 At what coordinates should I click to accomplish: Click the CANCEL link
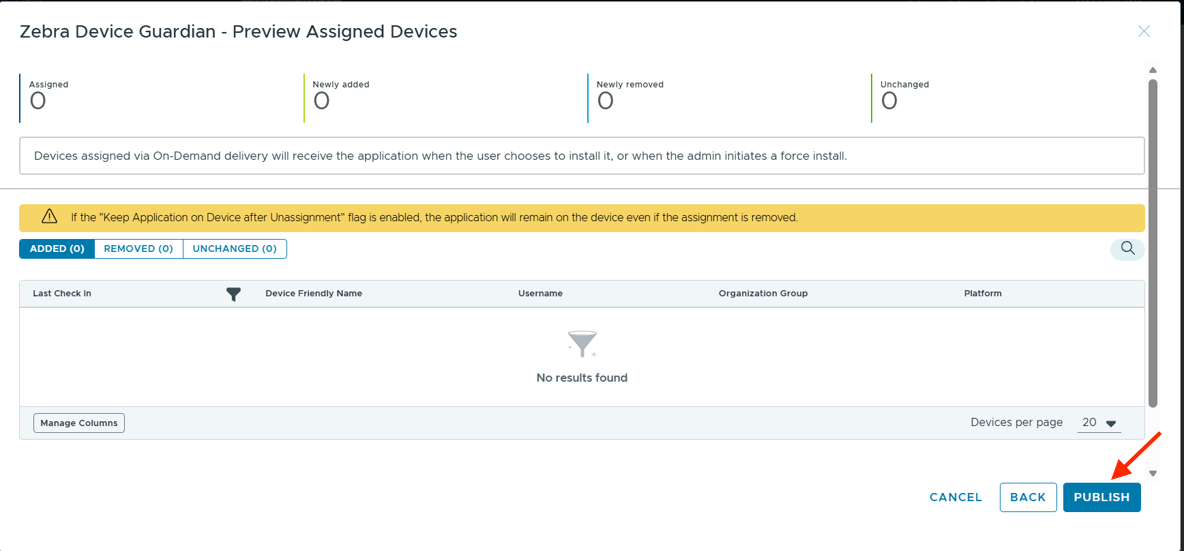955,497
